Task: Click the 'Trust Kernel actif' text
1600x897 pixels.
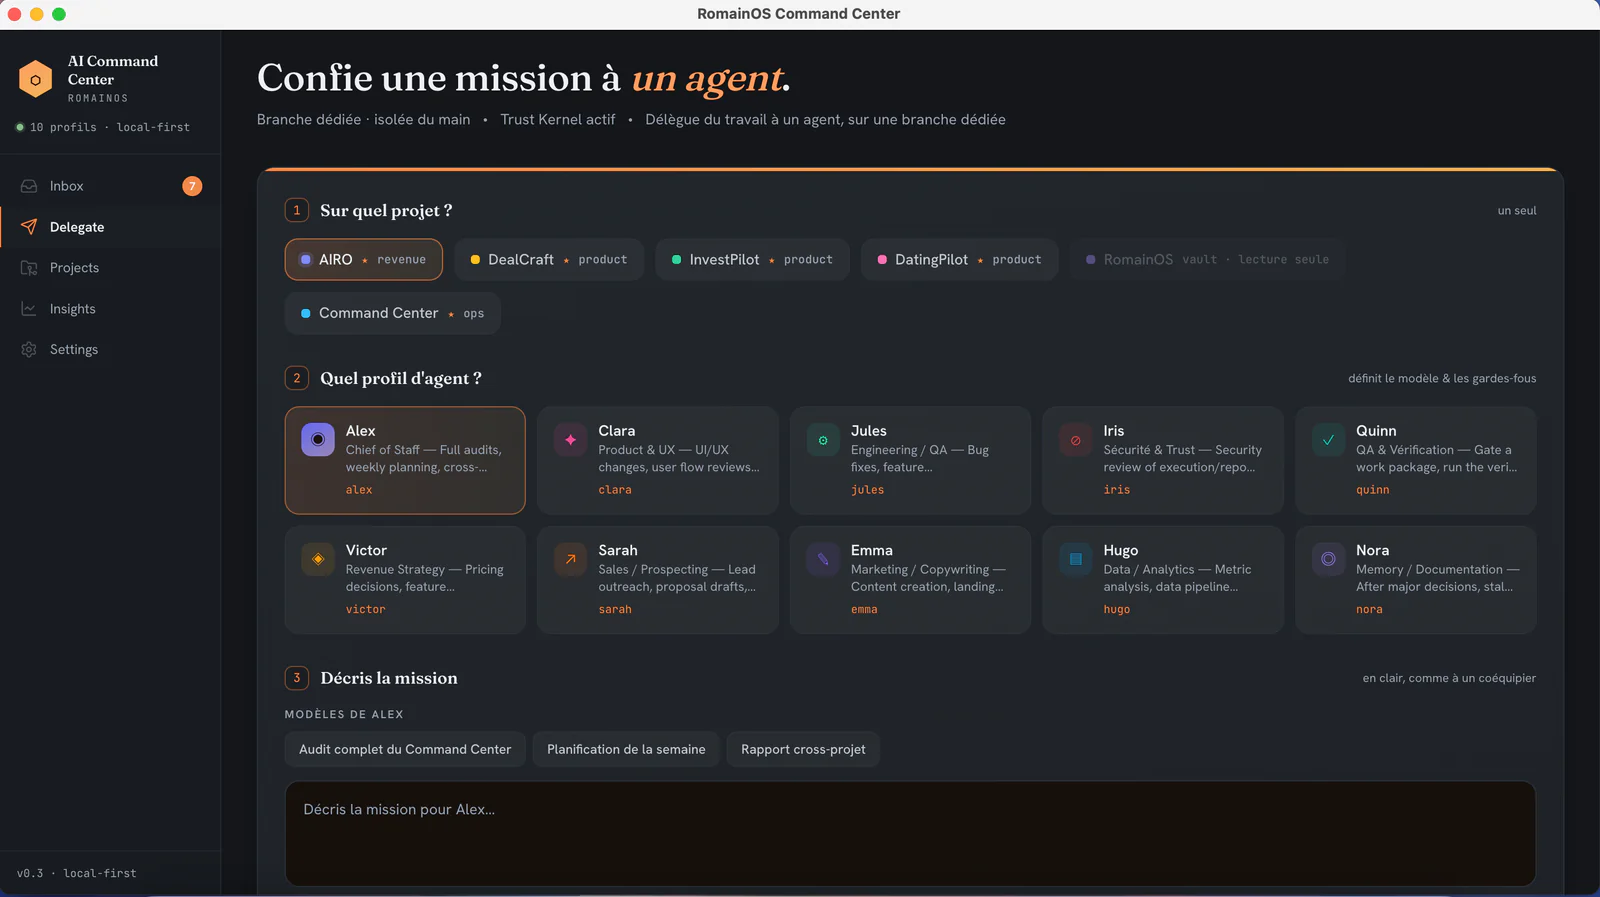Action: click(558, 119)
